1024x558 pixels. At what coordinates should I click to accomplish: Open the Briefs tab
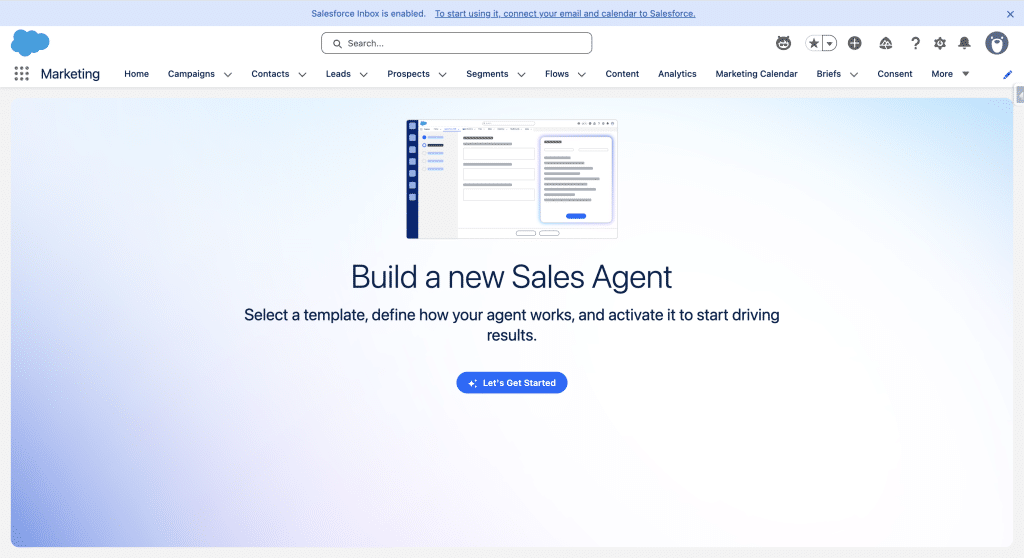click(829, 74)
